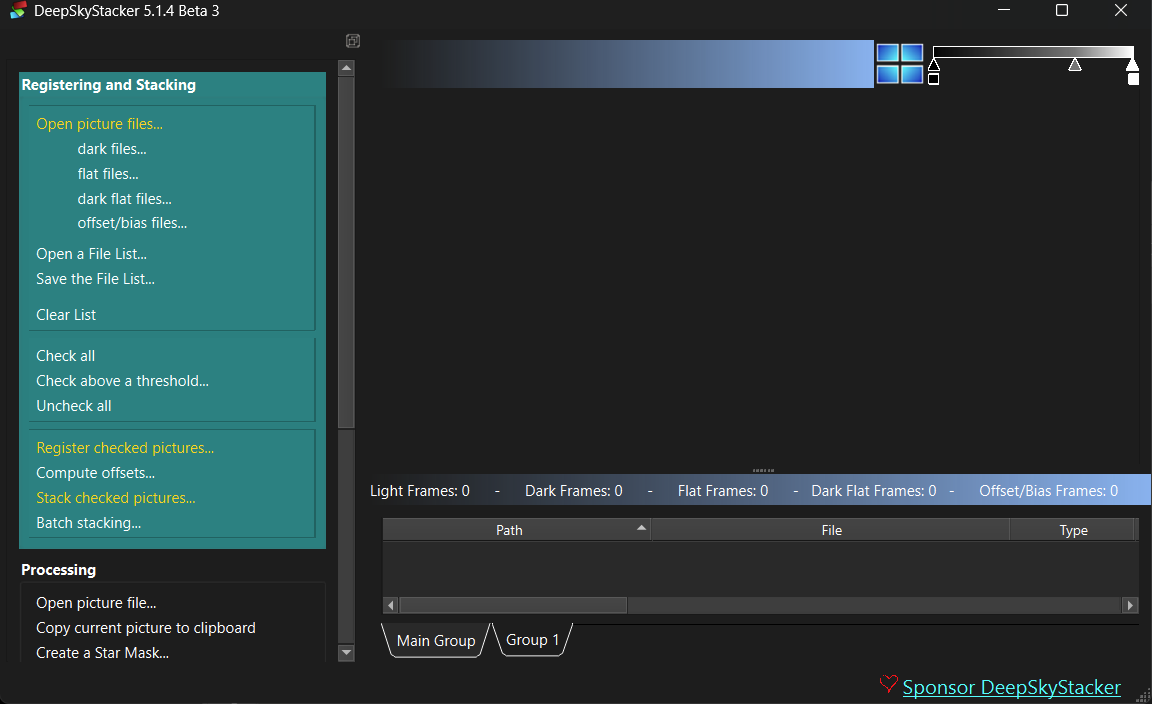Add dark flat files
This screenshot has height=704, width=1152.
click(x=124, y=199)
